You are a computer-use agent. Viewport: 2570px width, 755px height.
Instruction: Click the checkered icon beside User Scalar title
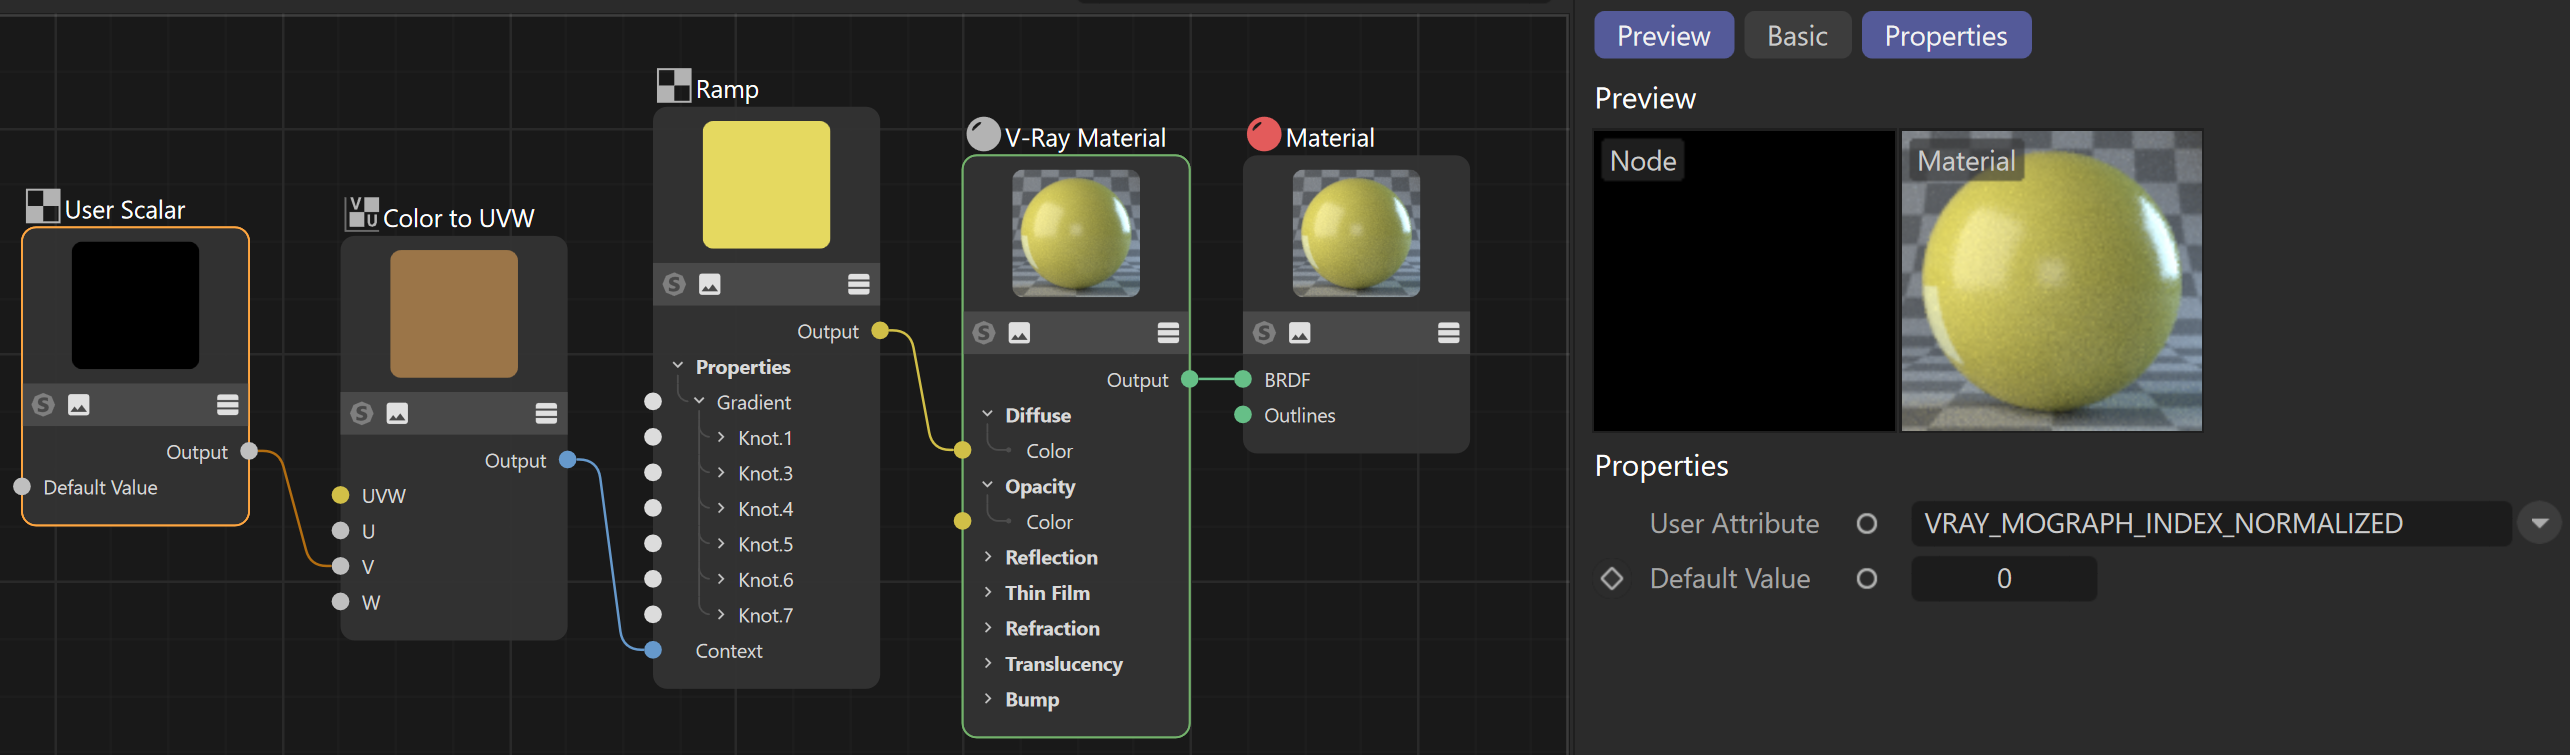click(x=43, y=206)
